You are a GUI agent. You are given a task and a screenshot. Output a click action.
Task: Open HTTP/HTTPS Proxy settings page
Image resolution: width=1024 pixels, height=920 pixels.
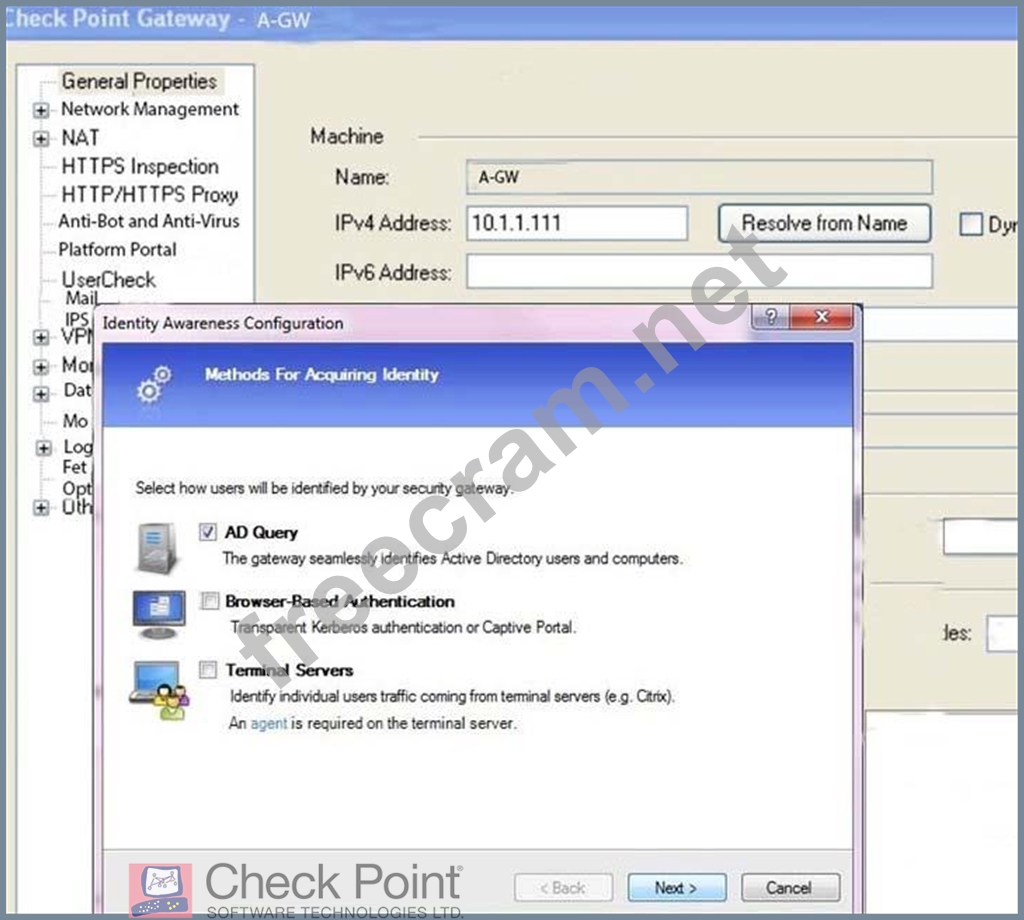click(150, 195)
